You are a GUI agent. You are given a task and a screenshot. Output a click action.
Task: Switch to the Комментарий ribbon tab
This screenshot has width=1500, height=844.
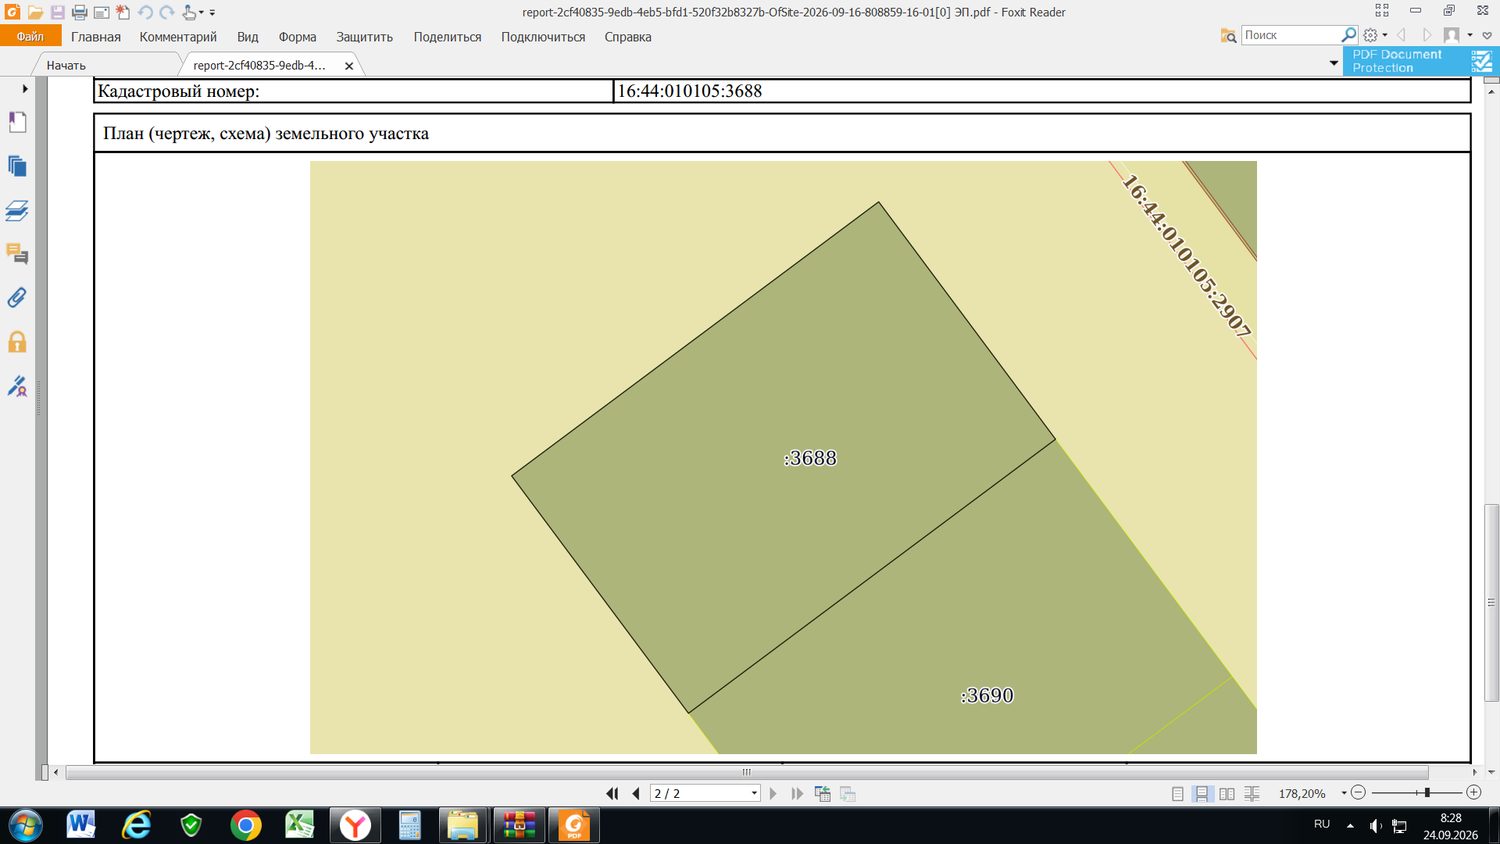click(x=178, y=37)
